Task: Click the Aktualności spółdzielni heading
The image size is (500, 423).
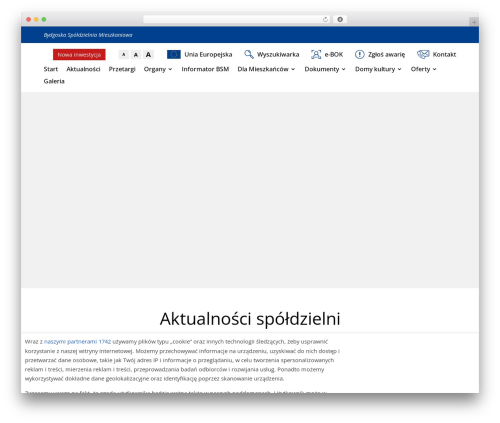Action: click(x=250, y=319)
